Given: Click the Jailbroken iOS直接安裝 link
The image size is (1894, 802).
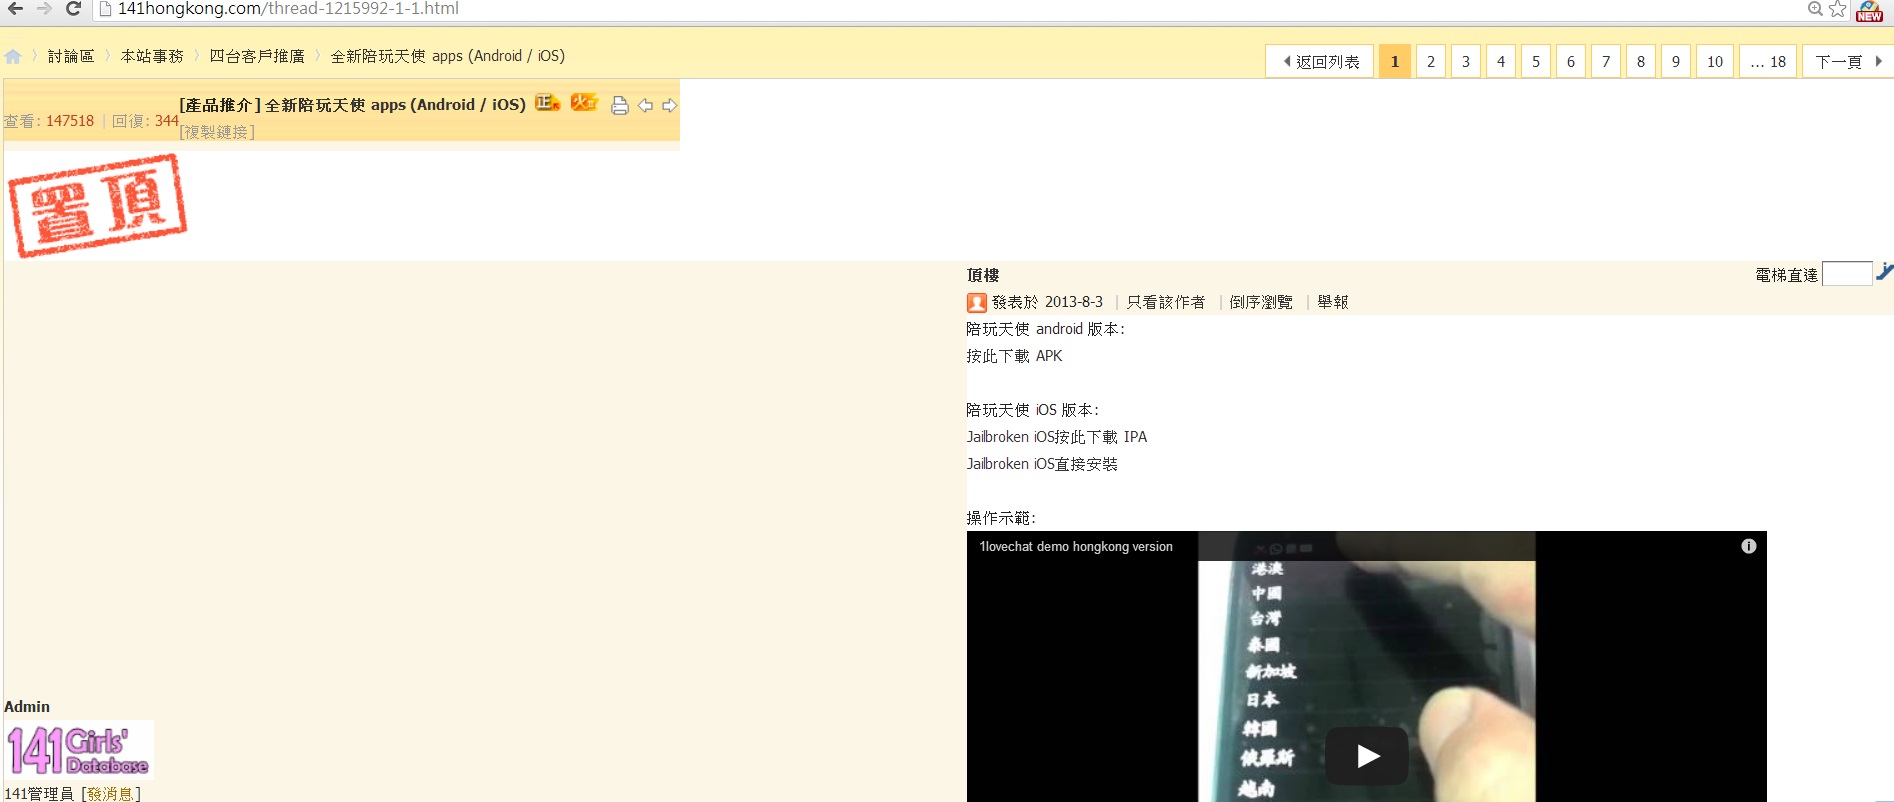Looking at the screenshot, I should (x=1042, y=464).
